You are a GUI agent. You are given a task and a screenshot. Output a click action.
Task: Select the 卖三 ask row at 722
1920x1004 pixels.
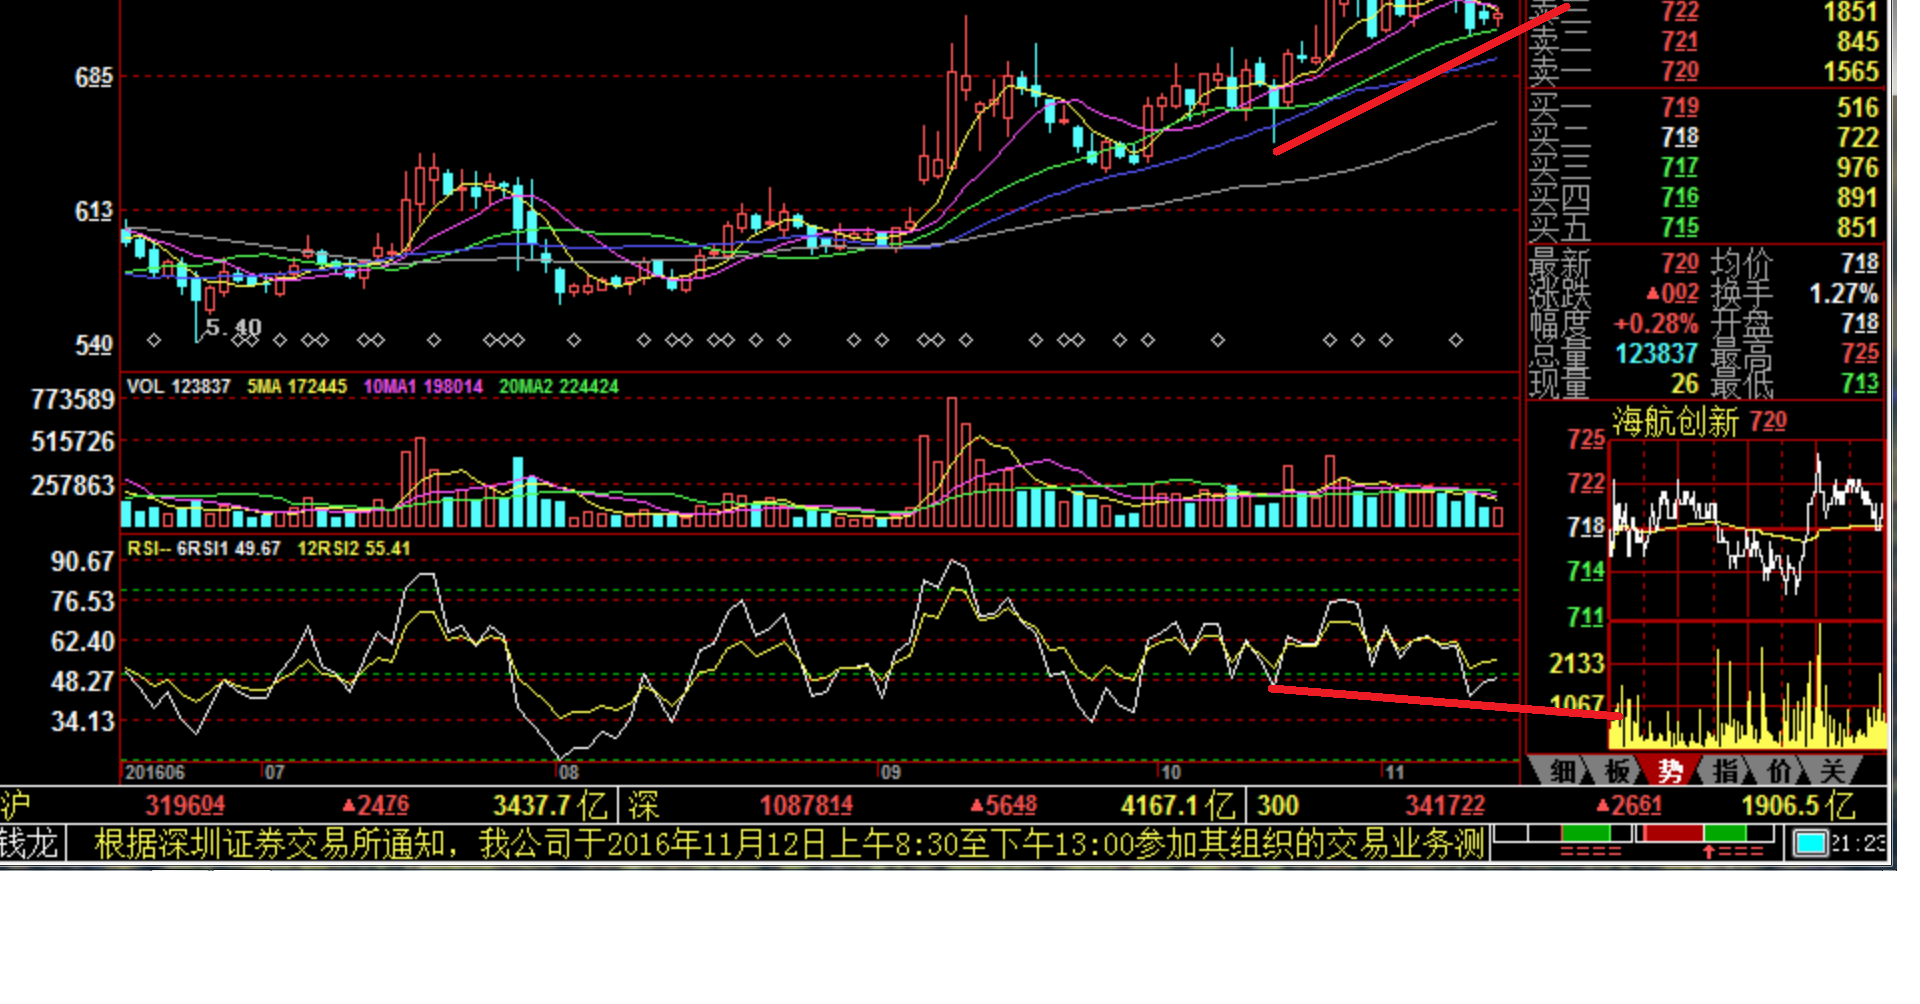(1705, 12)
